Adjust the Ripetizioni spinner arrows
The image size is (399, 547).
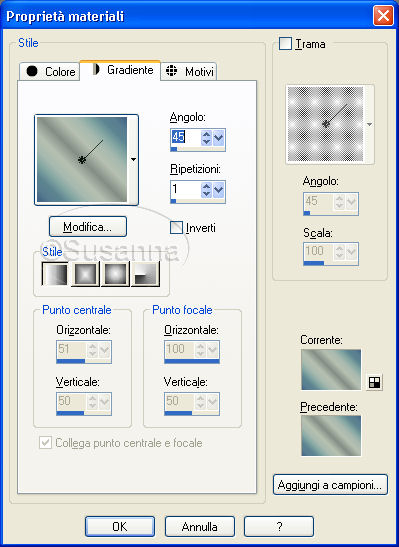coord(206,189)
